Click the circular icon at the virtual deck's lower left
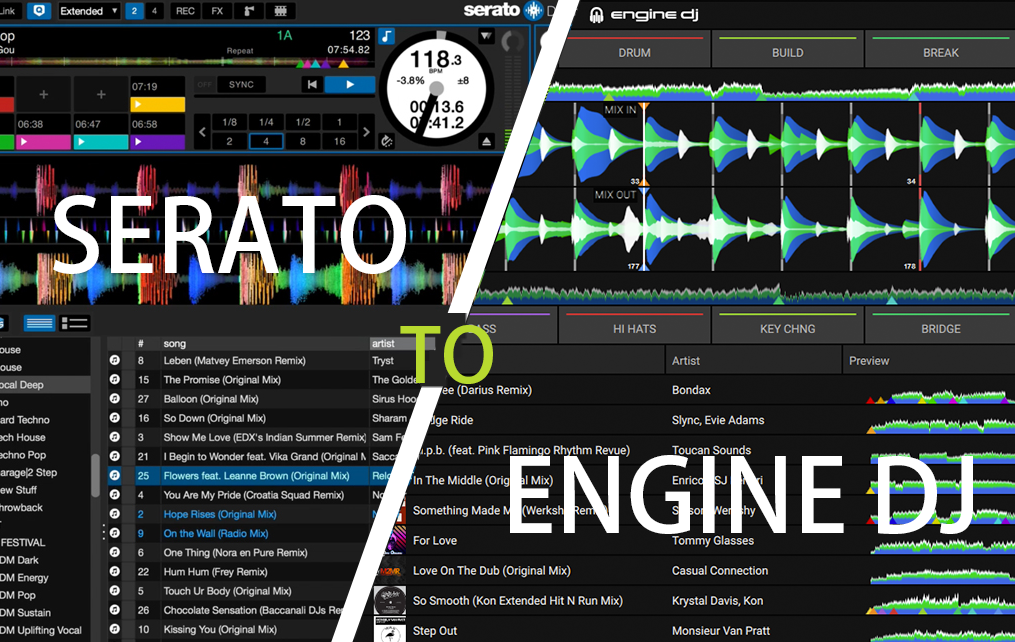 pyautogui.click(x=387, y=141)
